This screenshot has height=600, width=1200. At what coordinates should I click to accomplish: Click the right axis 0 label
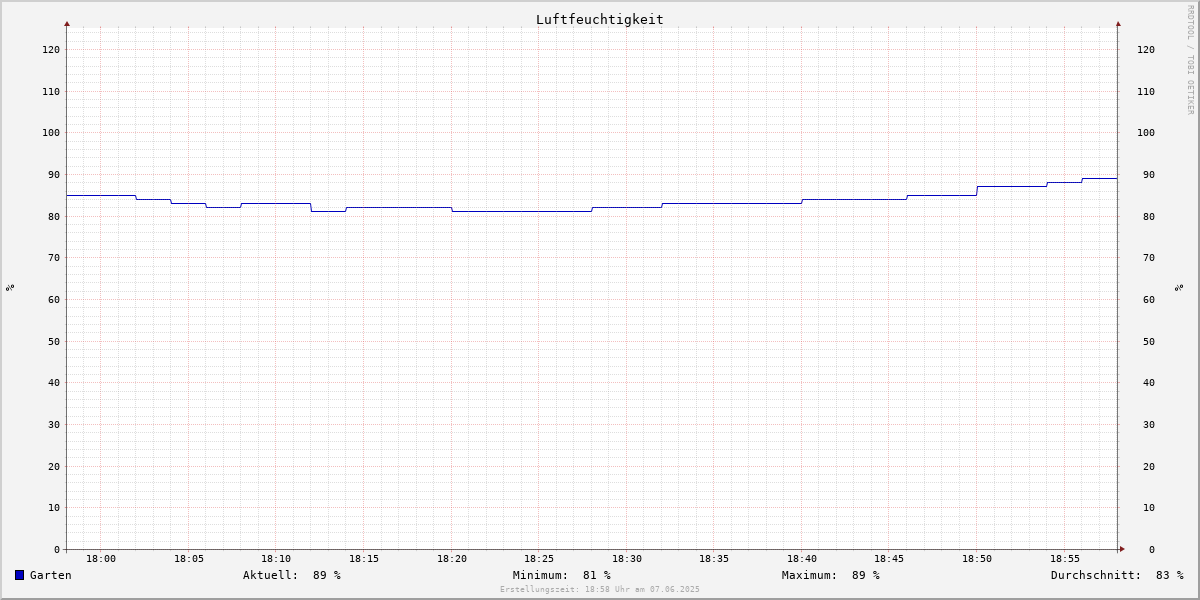coord(1152,549)
